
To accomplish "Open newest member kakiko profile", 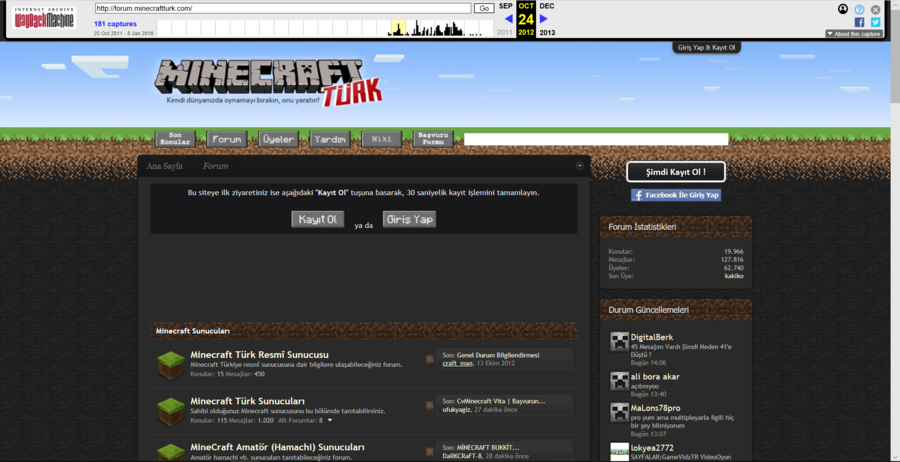I will (734, 276).
